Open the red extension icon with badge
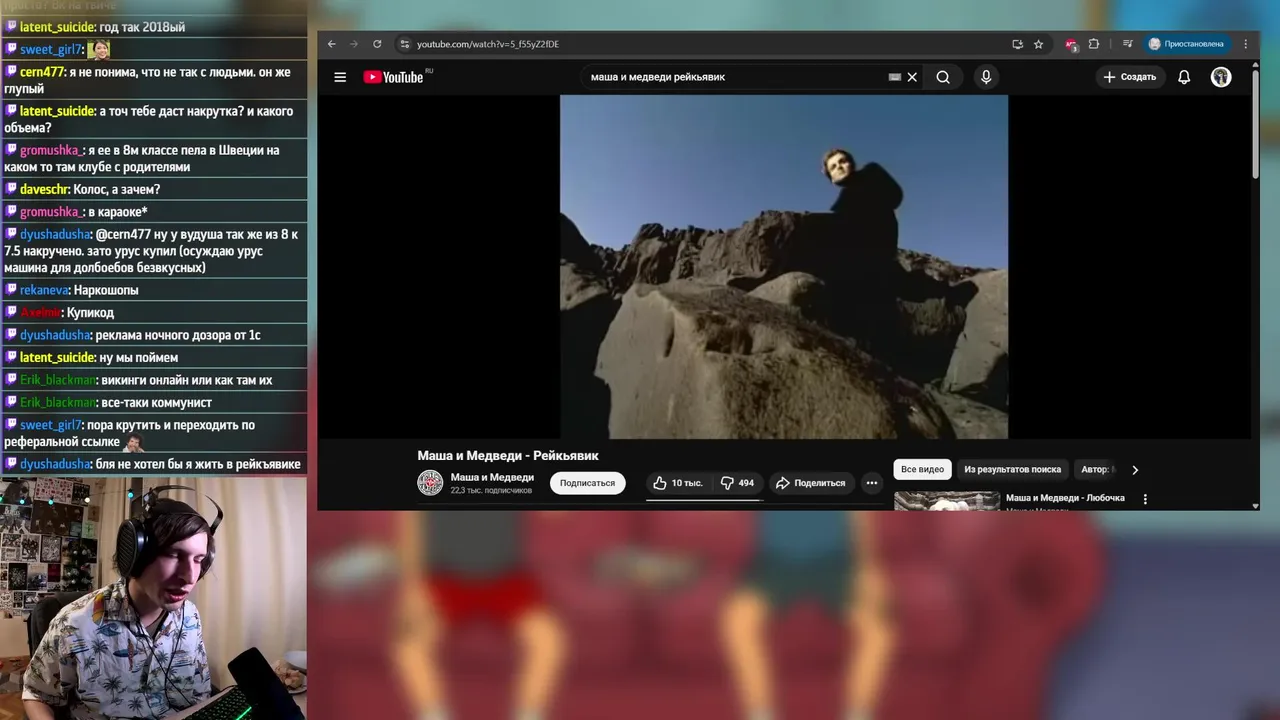This screenshot has height=720, width=1280. (1071, 44)
